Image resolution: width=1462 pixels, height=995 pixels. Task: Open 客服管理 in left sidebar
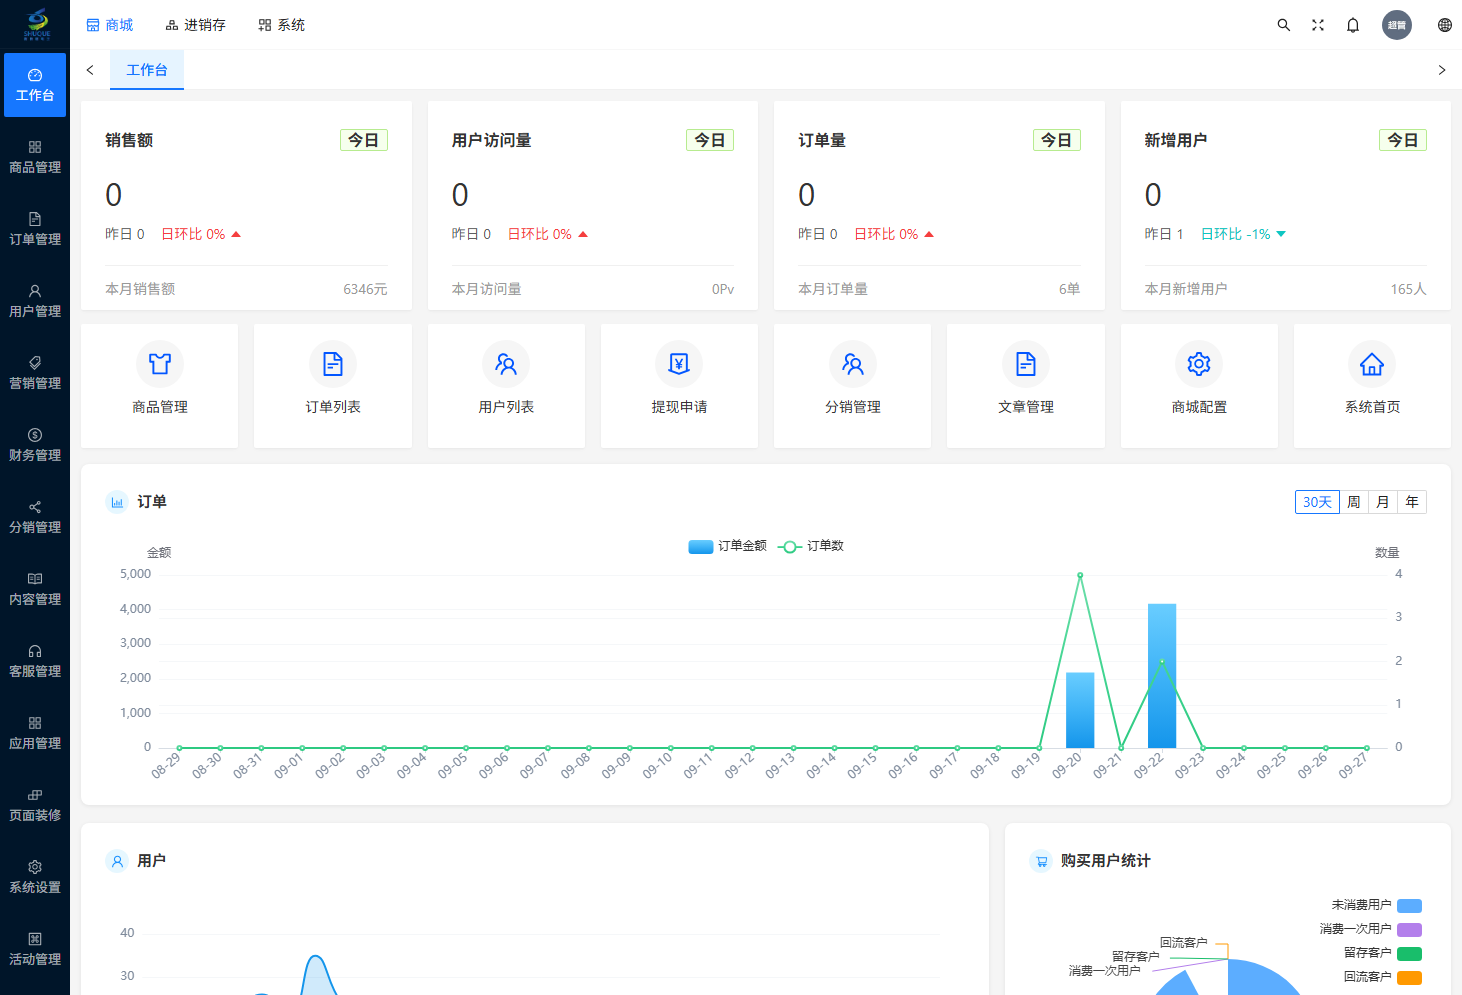[x=35, y=661]
